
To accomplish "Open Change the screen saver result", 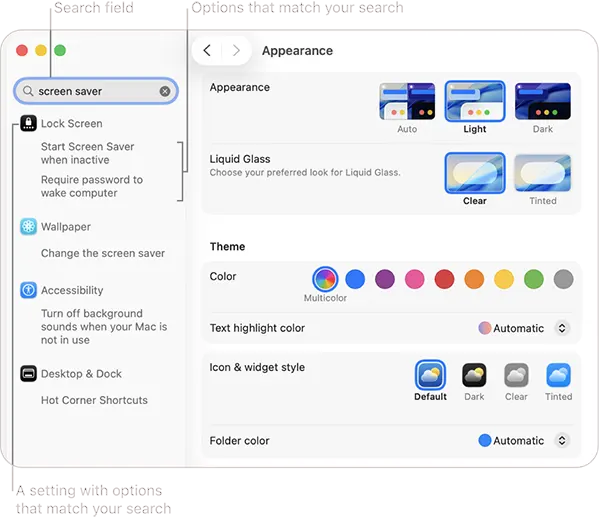I will (x=103, y=253).
